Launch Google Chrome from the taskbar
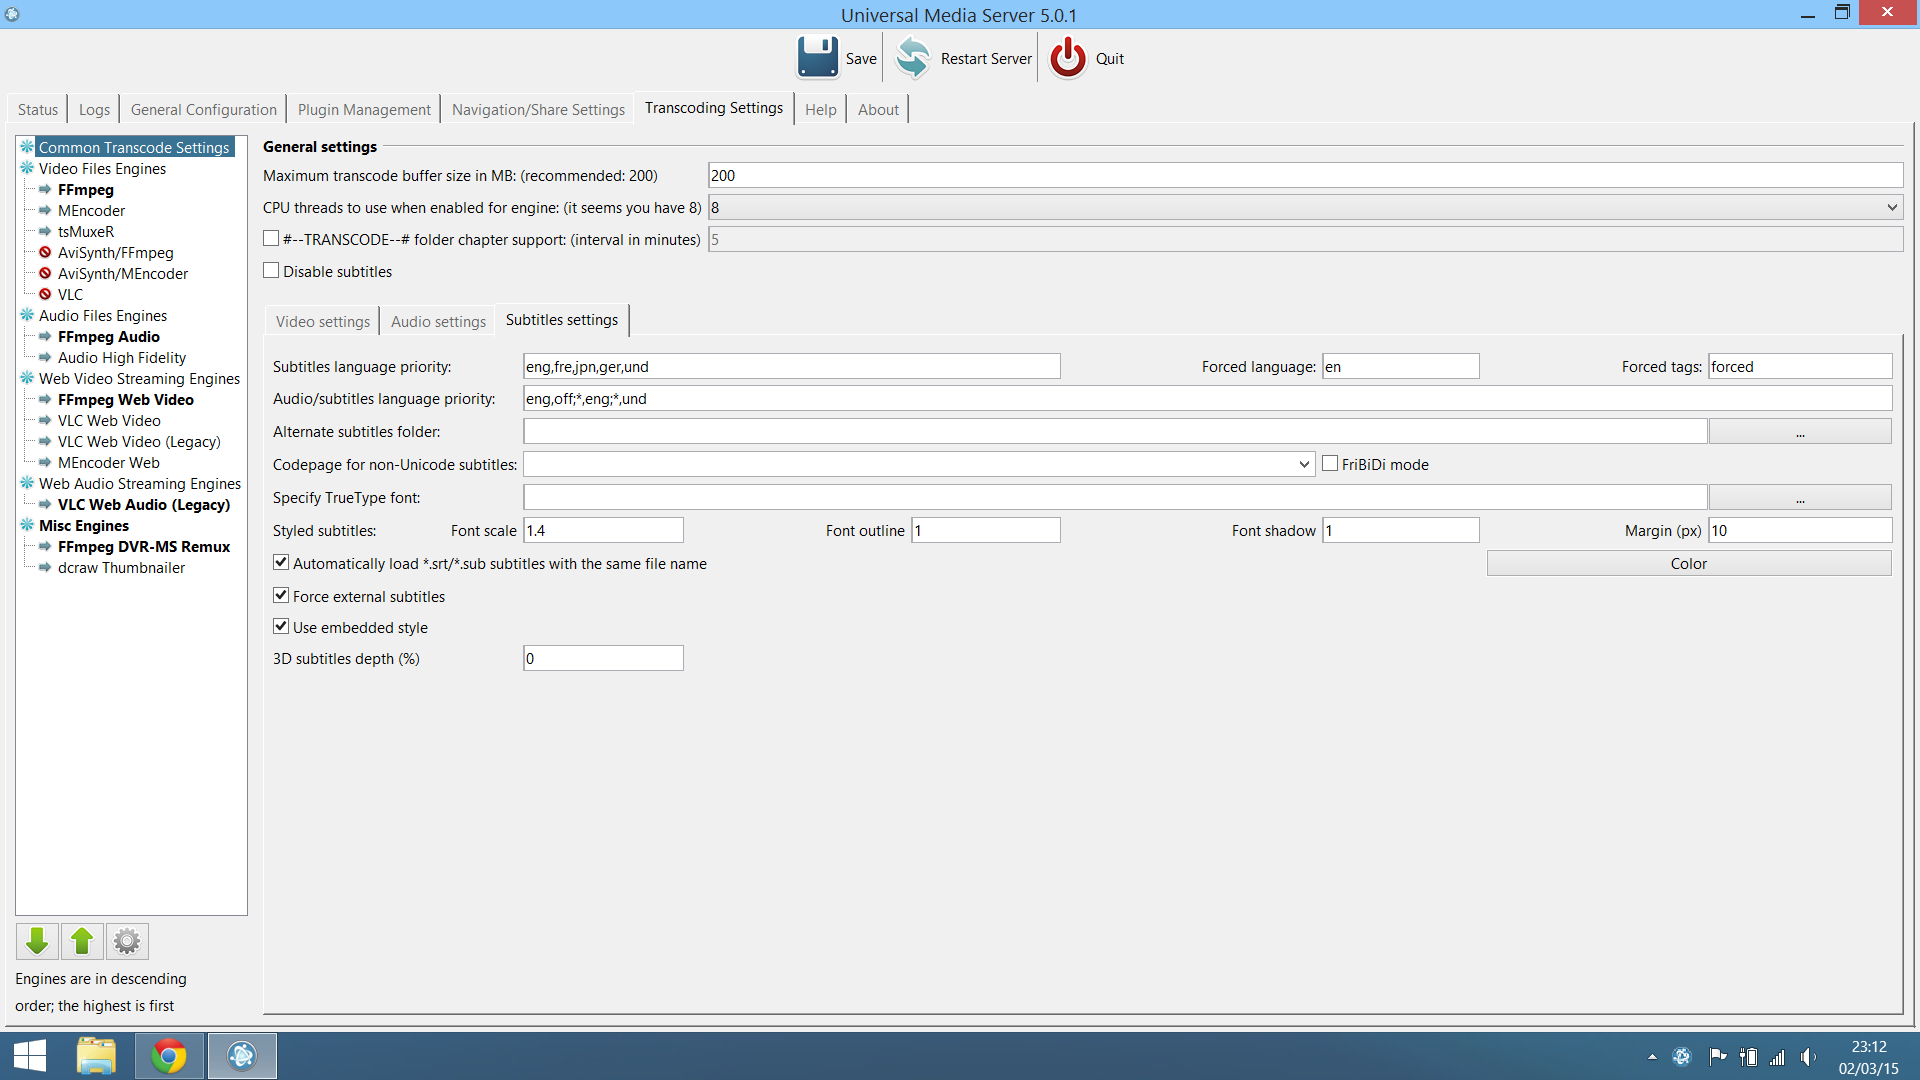 (169, 1056)
